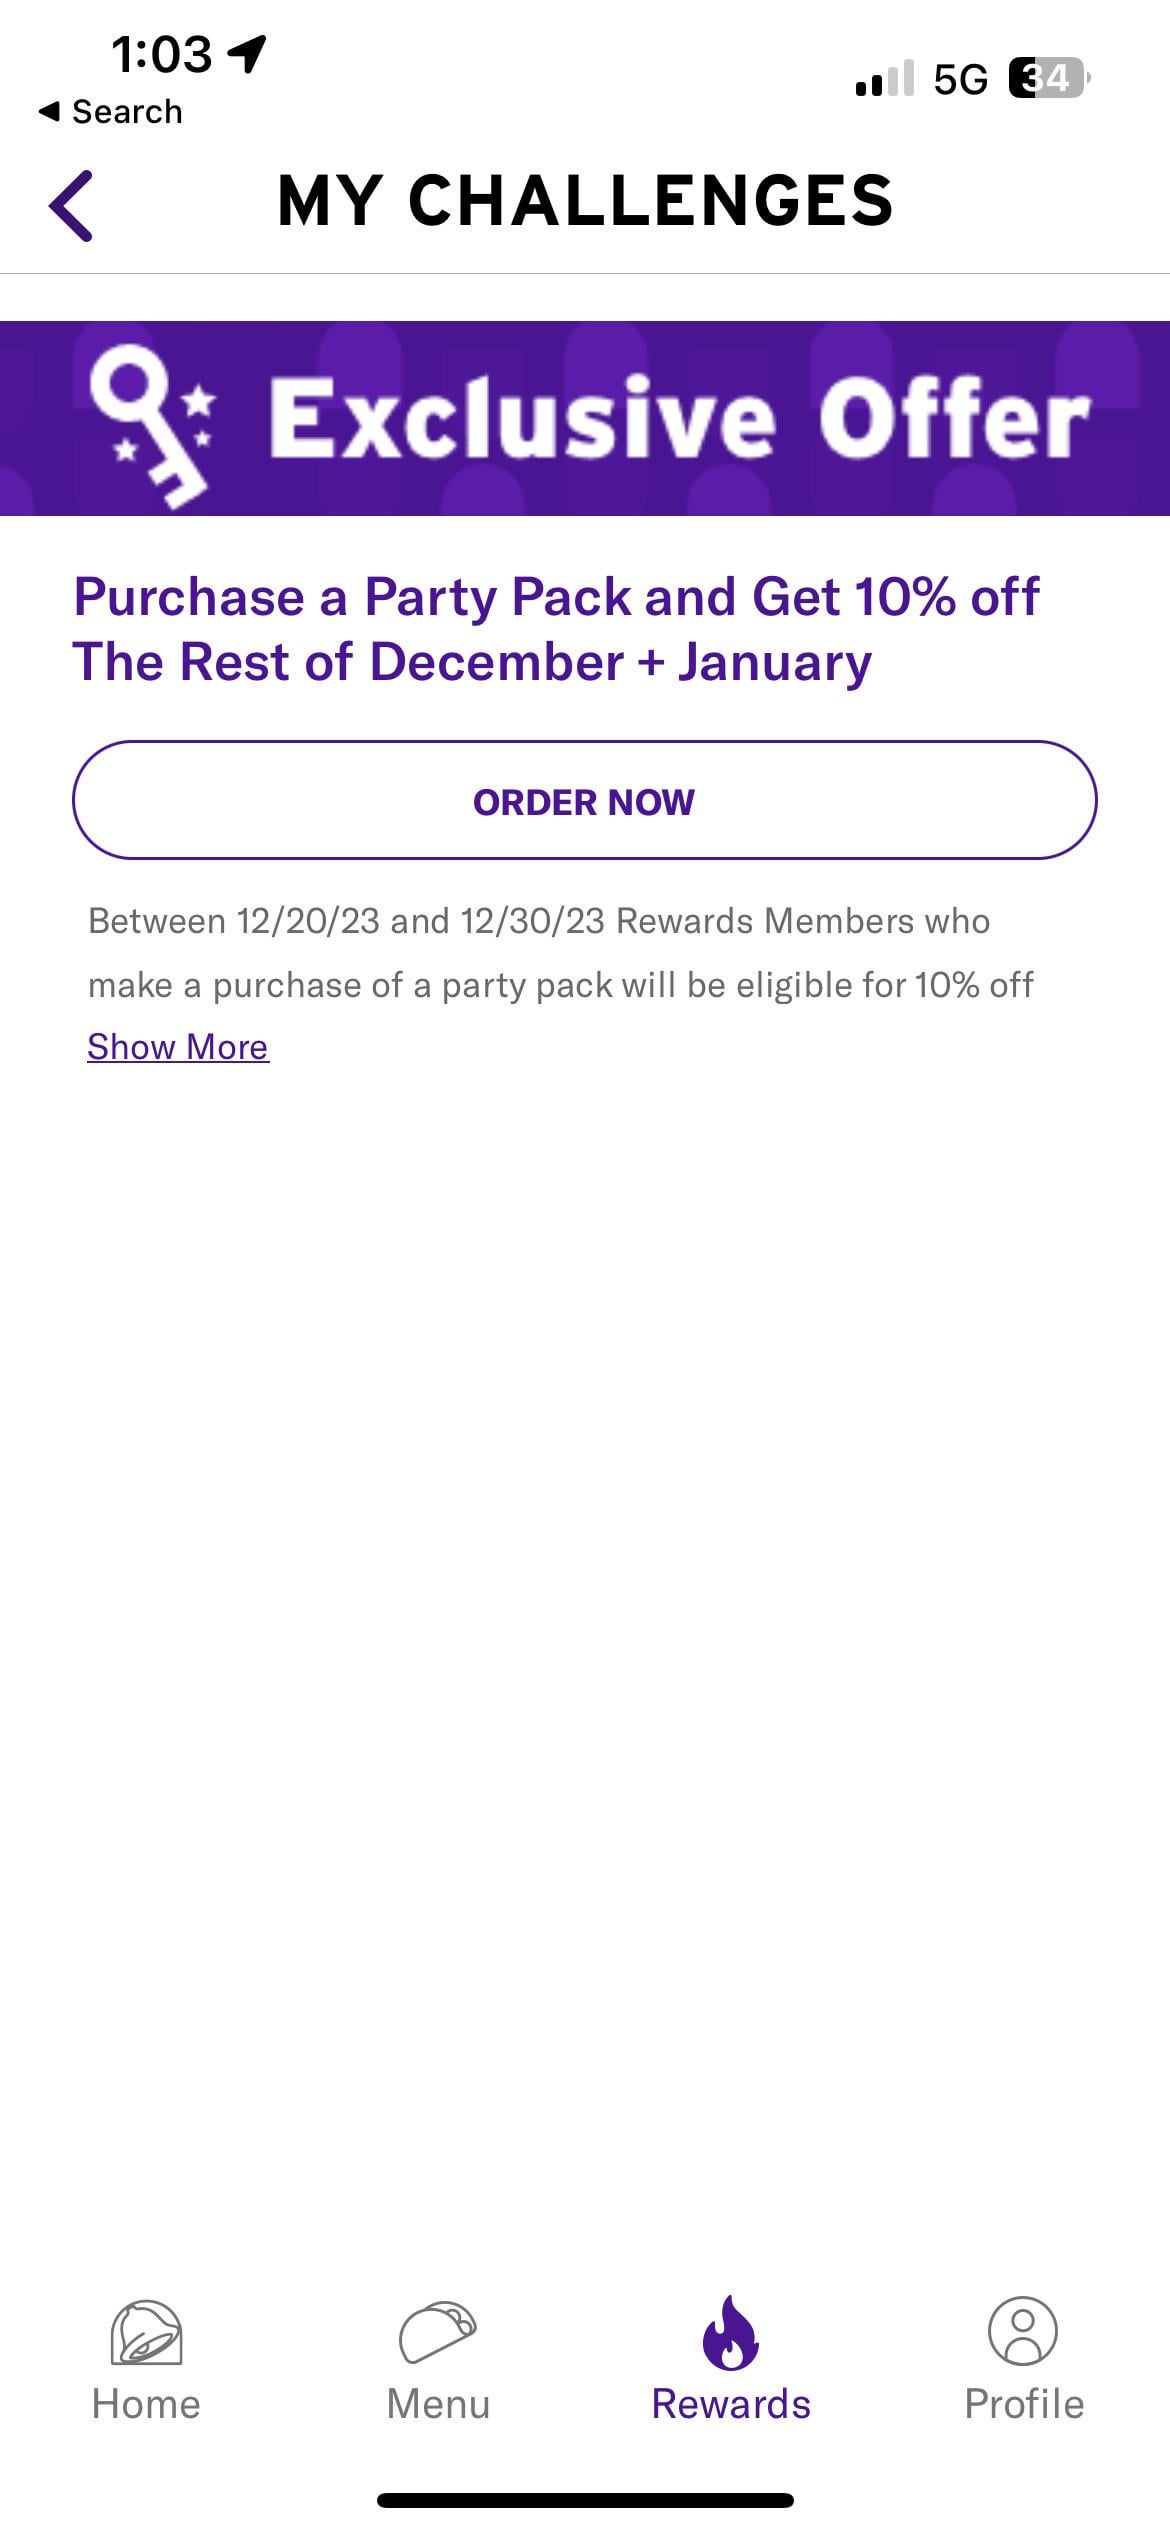Tap the battery indicator in status bar
Viewport: 1170px width, 2532px height.
pyautogui.click(x=1049, y=78)
